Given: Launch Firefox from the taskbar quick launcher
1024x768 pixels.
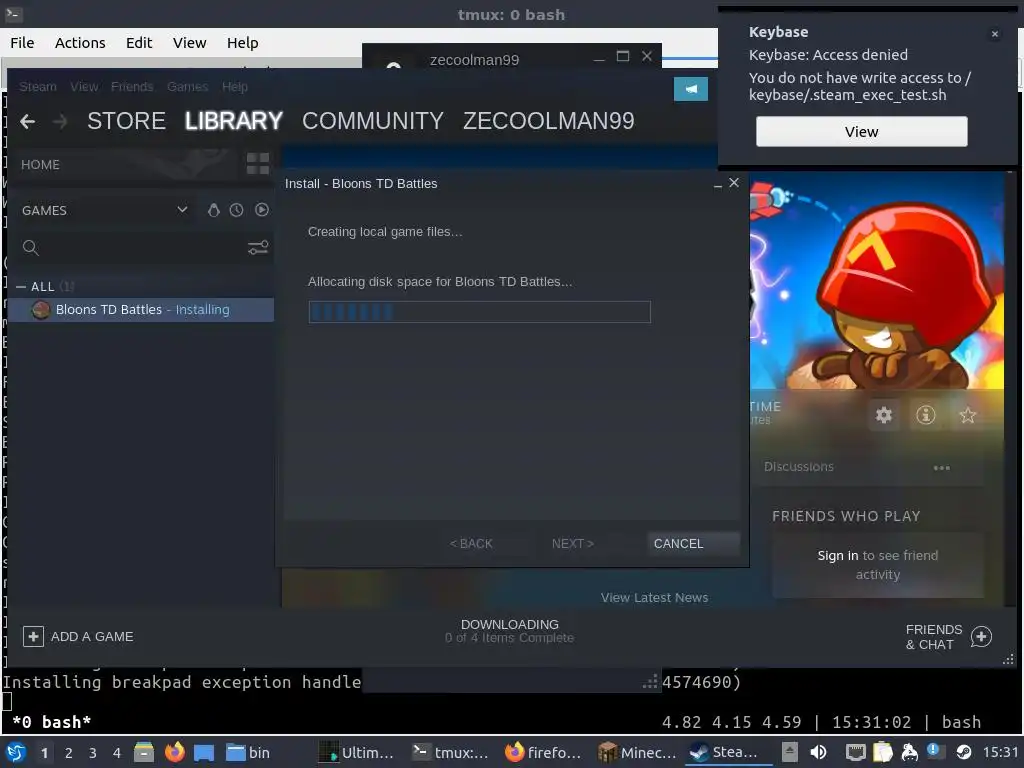Looking at the screenshot, I should [x=174, y=752].
